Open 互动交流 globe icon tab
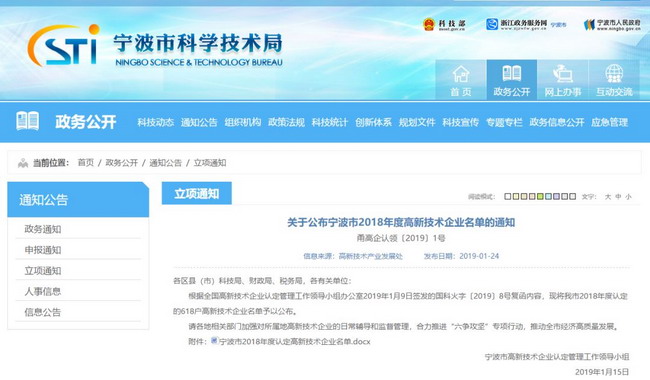Screen dimensions: 650x380 click(x=614, y=80)
